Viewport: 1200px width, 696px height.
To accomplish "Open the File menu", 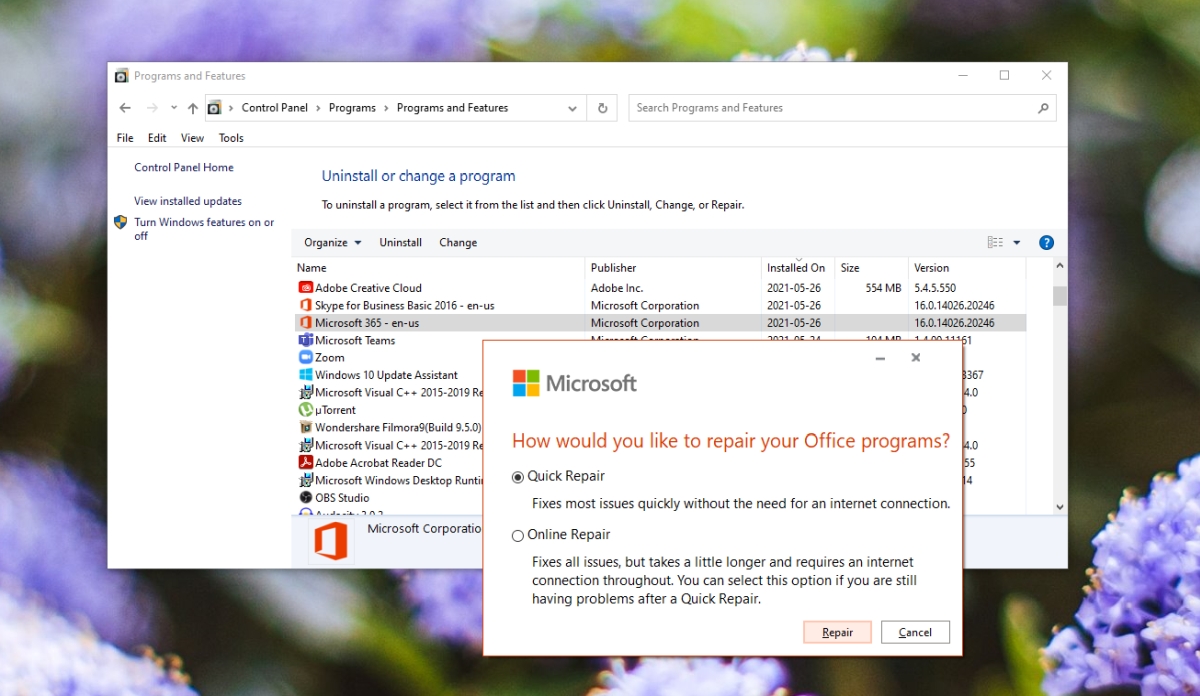I will [125, 138].
